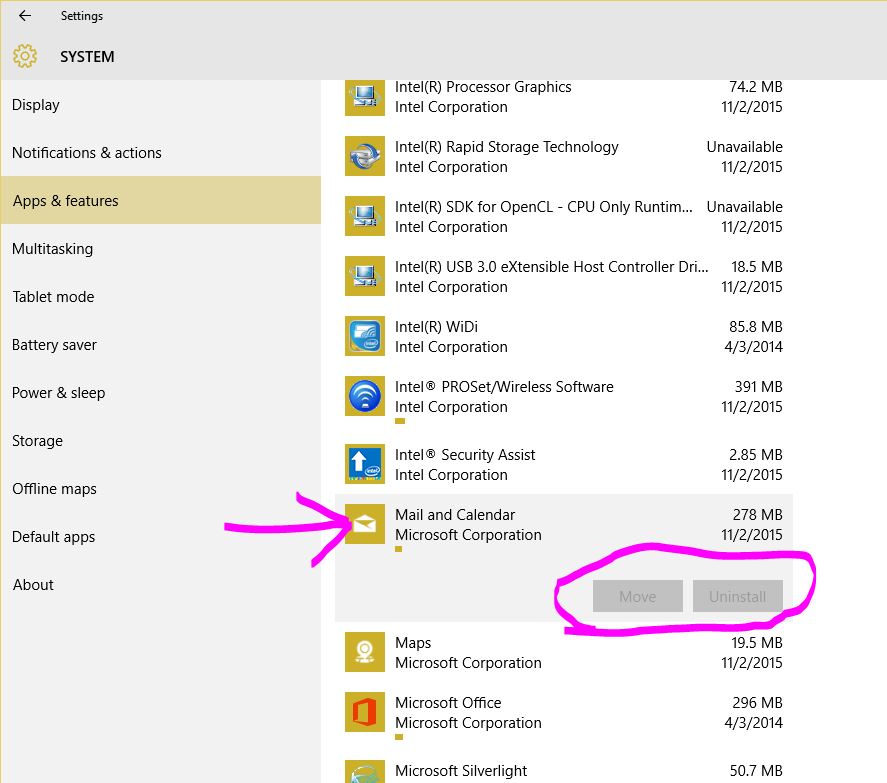Screen dimensions: 887x783
Task: Open the Display settings page
Action: point(161,105)
